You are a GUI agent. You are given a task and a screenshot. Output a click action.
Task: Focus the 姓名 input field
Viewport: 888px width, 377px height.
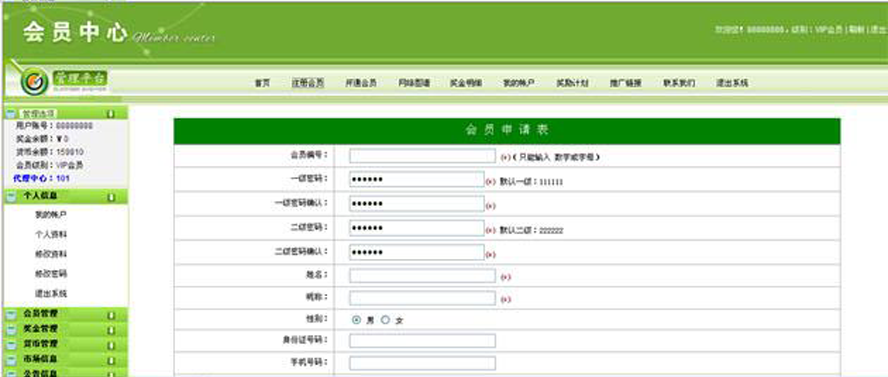coord(422,276)
